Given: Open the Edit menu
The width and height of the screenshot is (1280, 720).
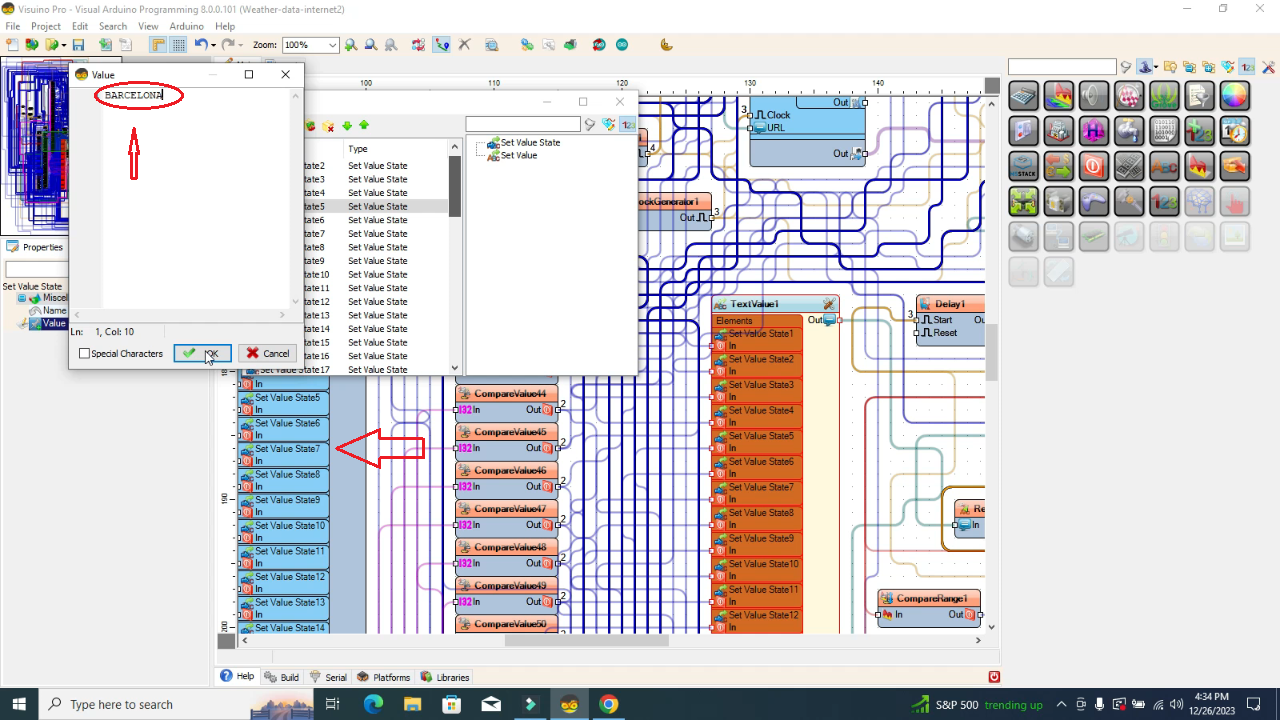Looking at the screenshot, I should 80,26.
